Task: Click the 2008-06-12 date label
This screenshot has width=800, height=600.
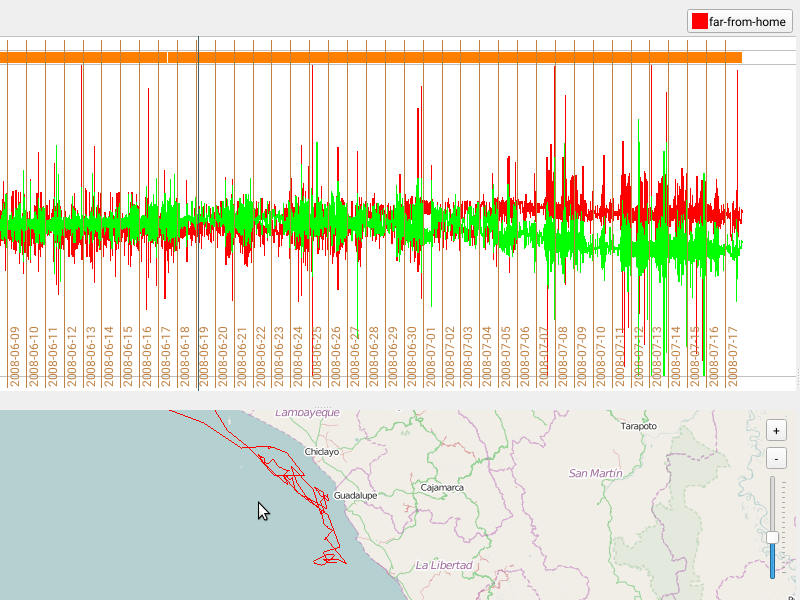Action: click(x=71, y=357)
